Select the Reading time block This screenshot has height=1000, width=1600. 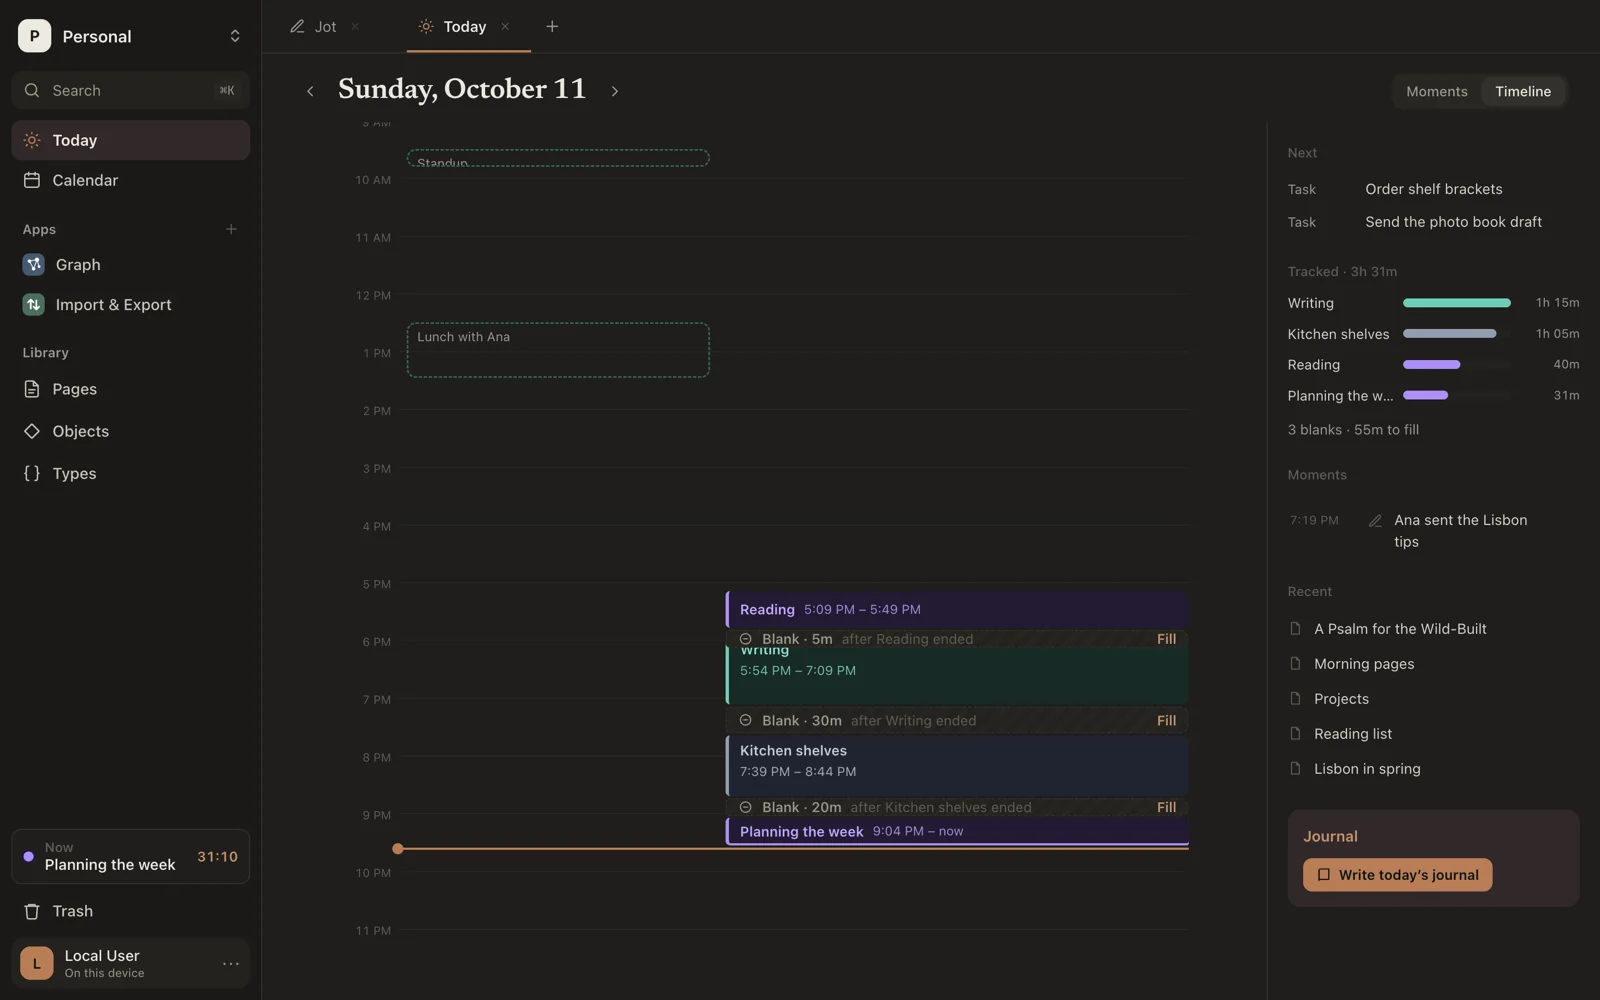tap(957, 609)
